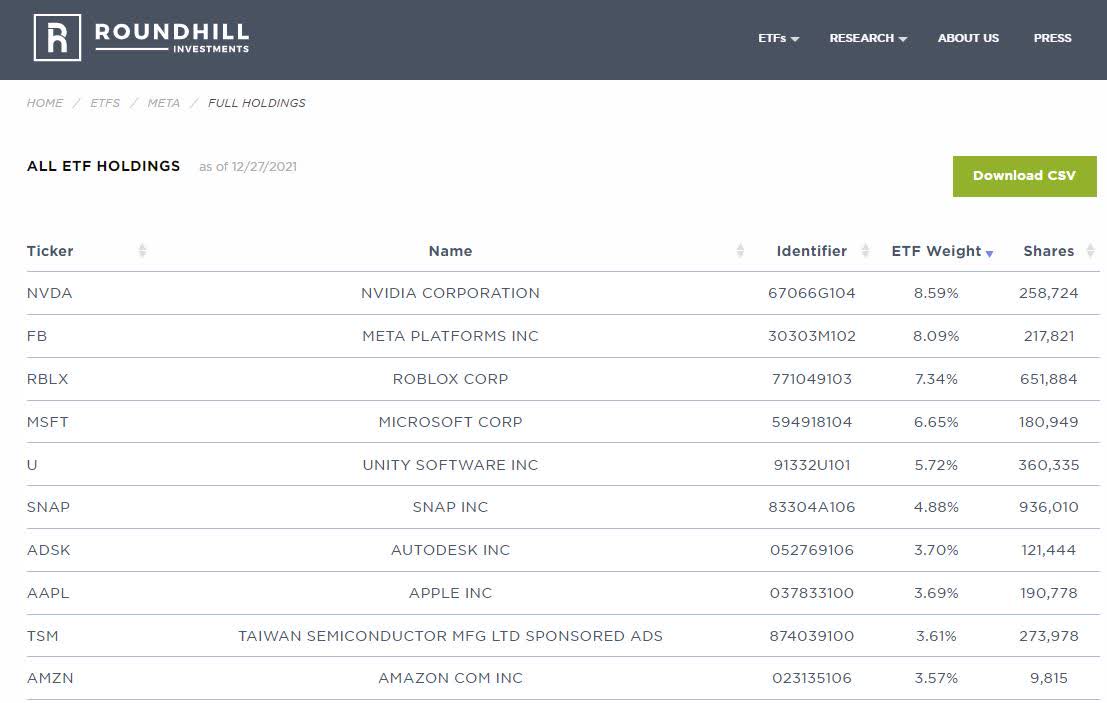Select the ADSK ticker cell
Image resolution: width=1107 pixels, height=703 pixels.
[49, 550]
